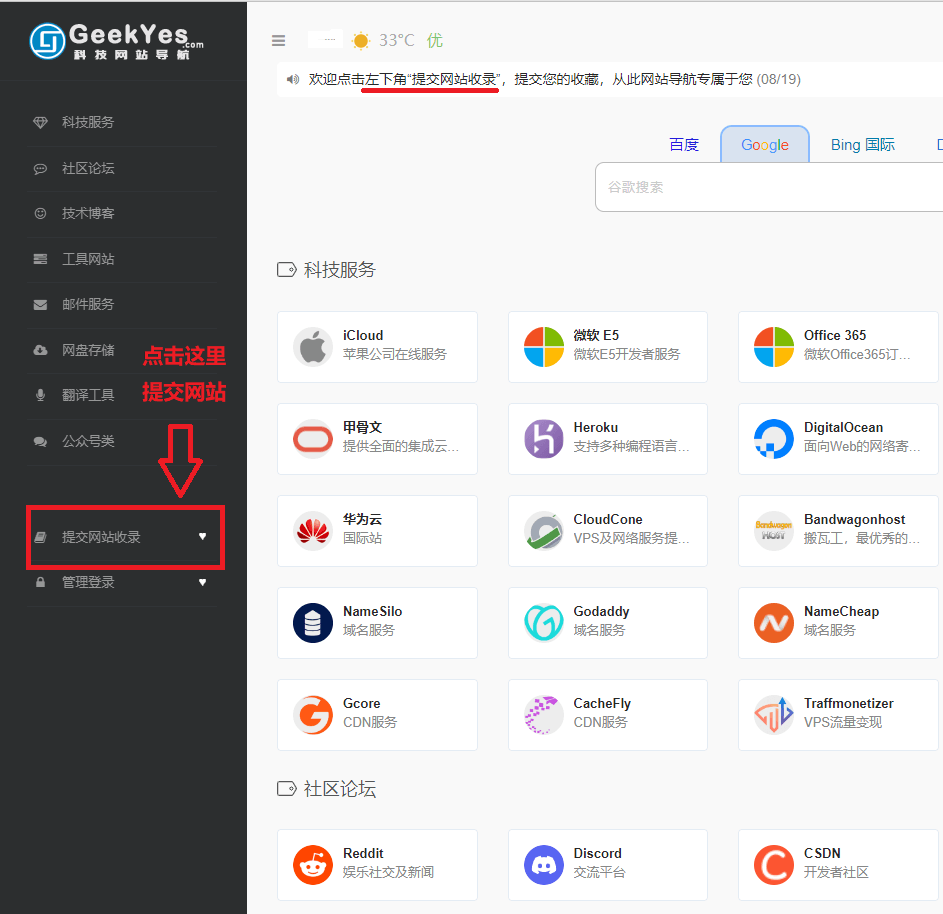Screen dimensions: 943x914
Task: Switch to the Bing 国际 search tab
Action: click(862, 145)
